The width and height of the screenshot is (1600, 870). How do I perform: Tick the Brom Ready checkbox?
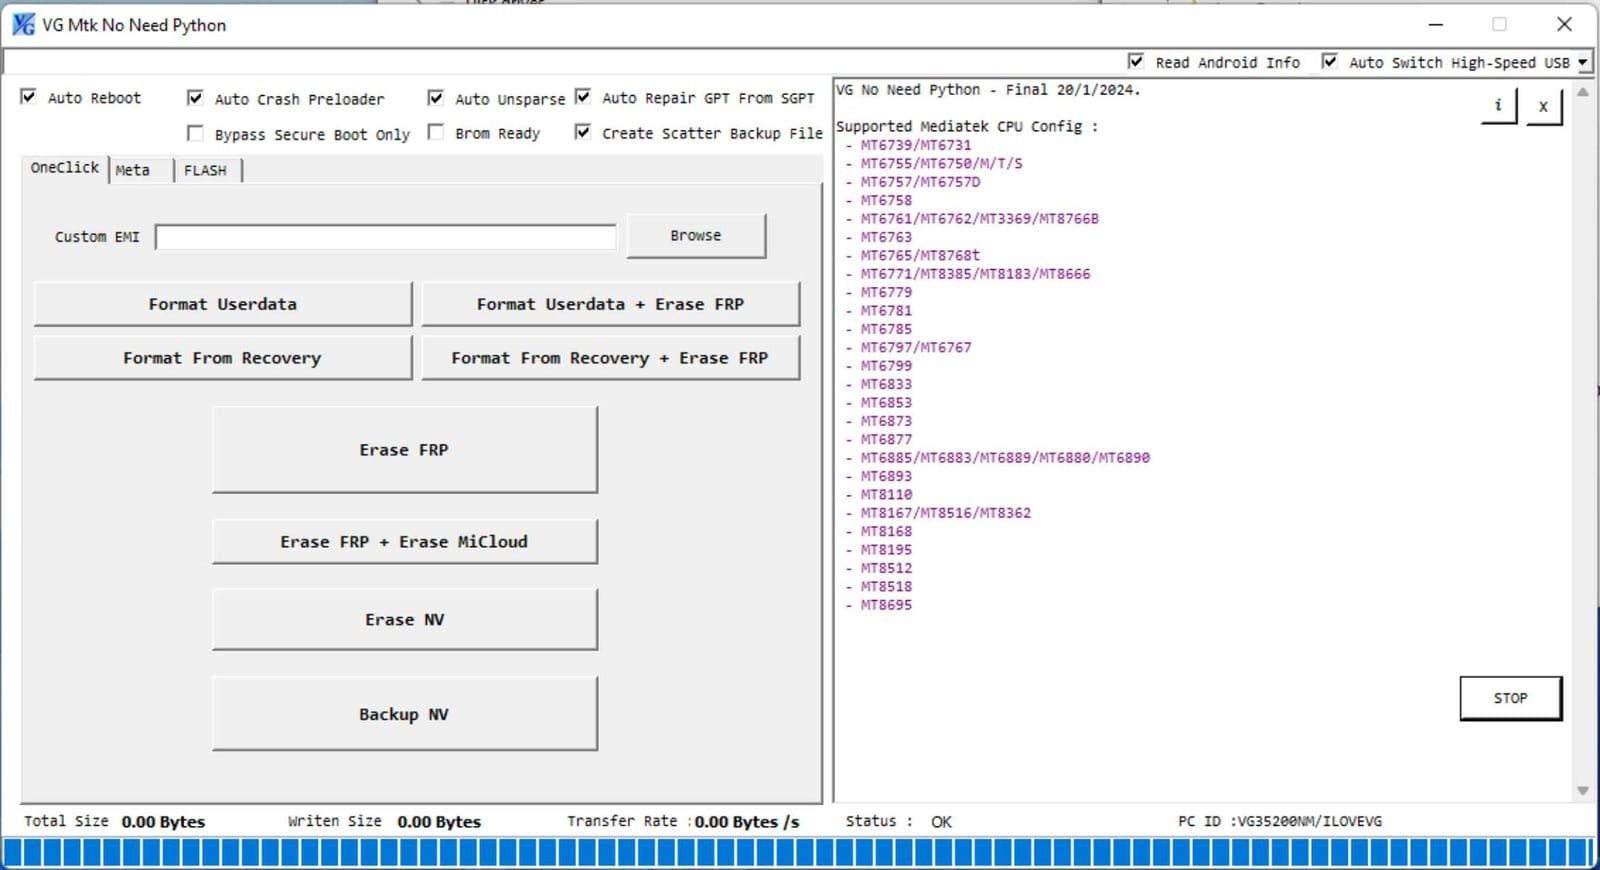tap(436, 132)
